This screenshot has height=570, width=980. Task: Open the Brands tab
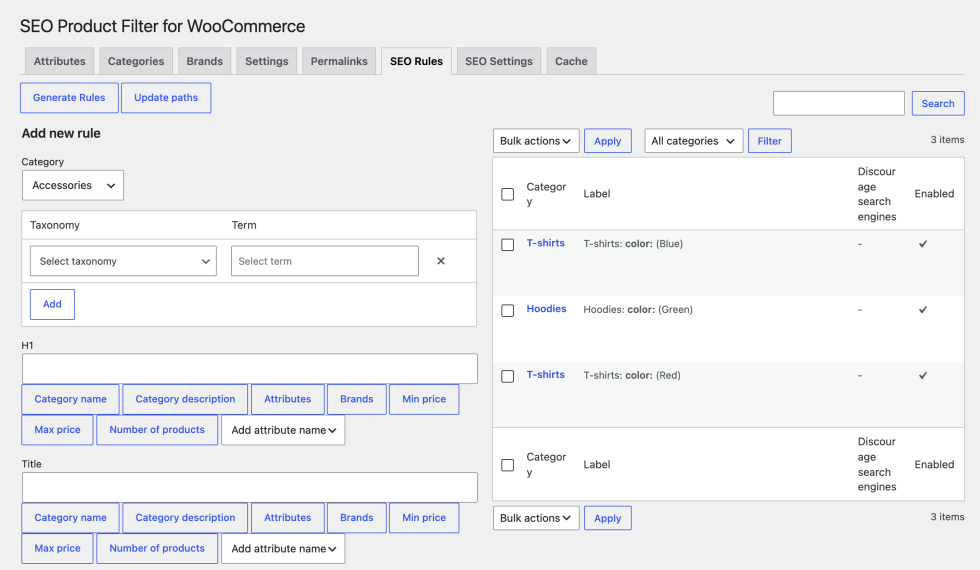click(204, 61)
